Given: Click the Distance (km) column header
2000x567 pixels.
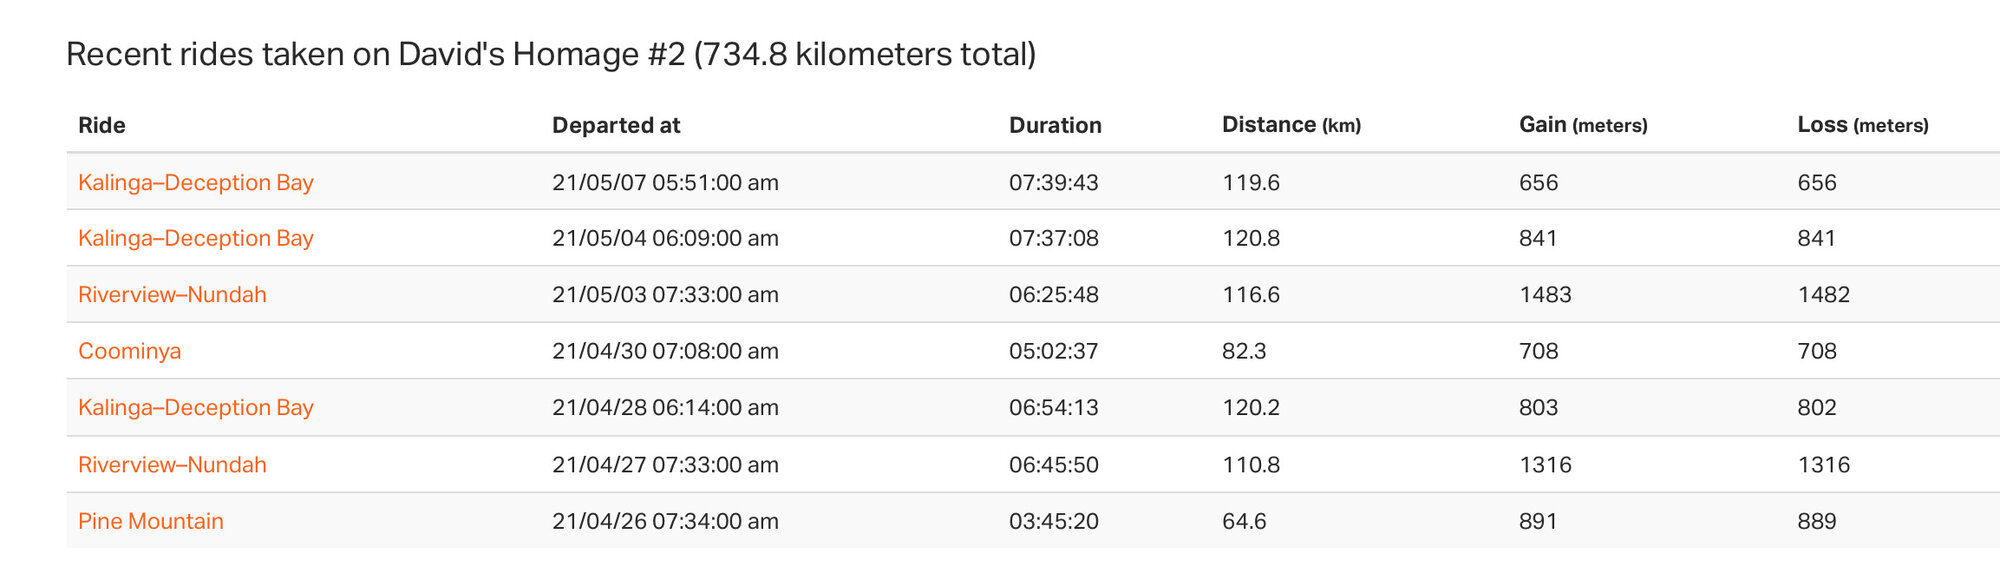Looking at the screenshot, I should click(x=1291, y=126).
